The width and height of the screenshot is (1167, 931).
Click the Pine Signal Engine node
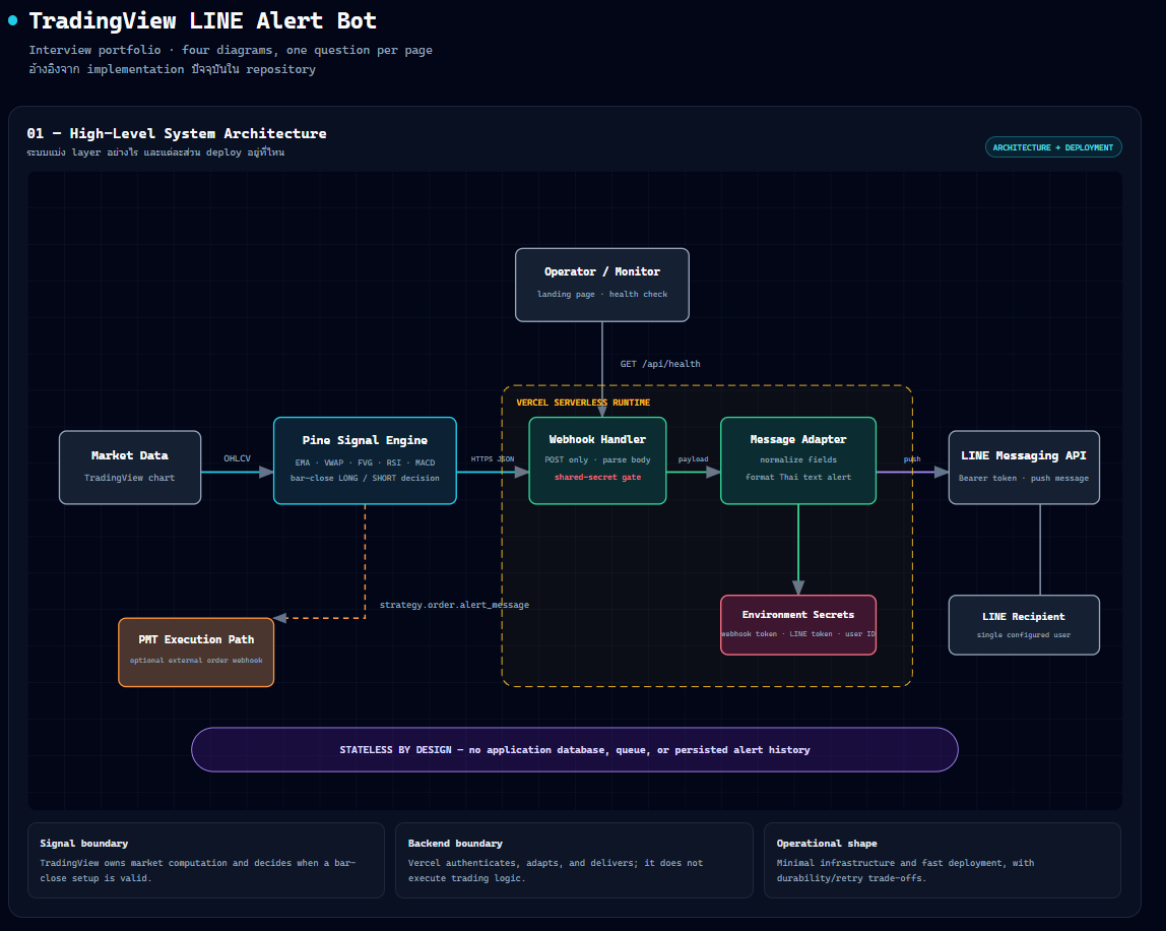click(365, 461)
